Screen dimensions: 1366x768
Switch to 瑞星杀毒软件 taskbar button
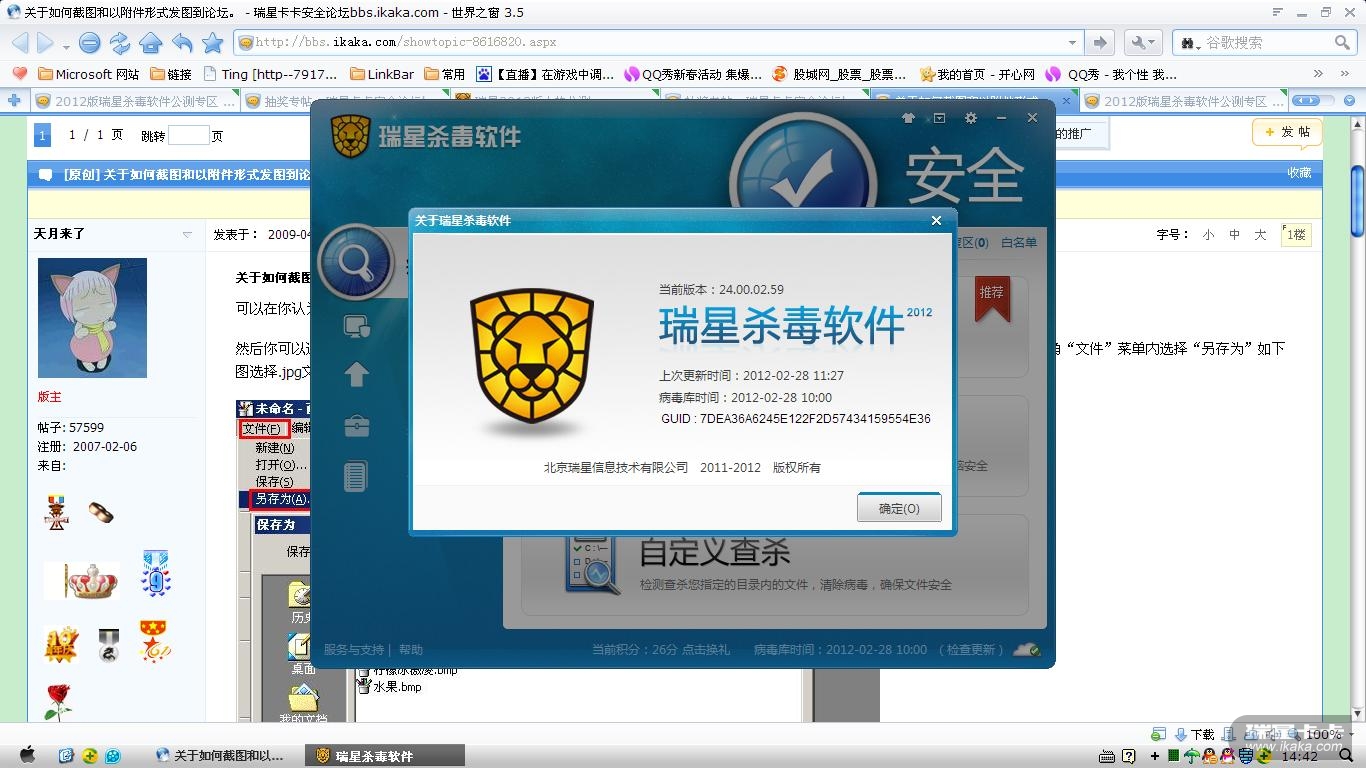point(383,756)
